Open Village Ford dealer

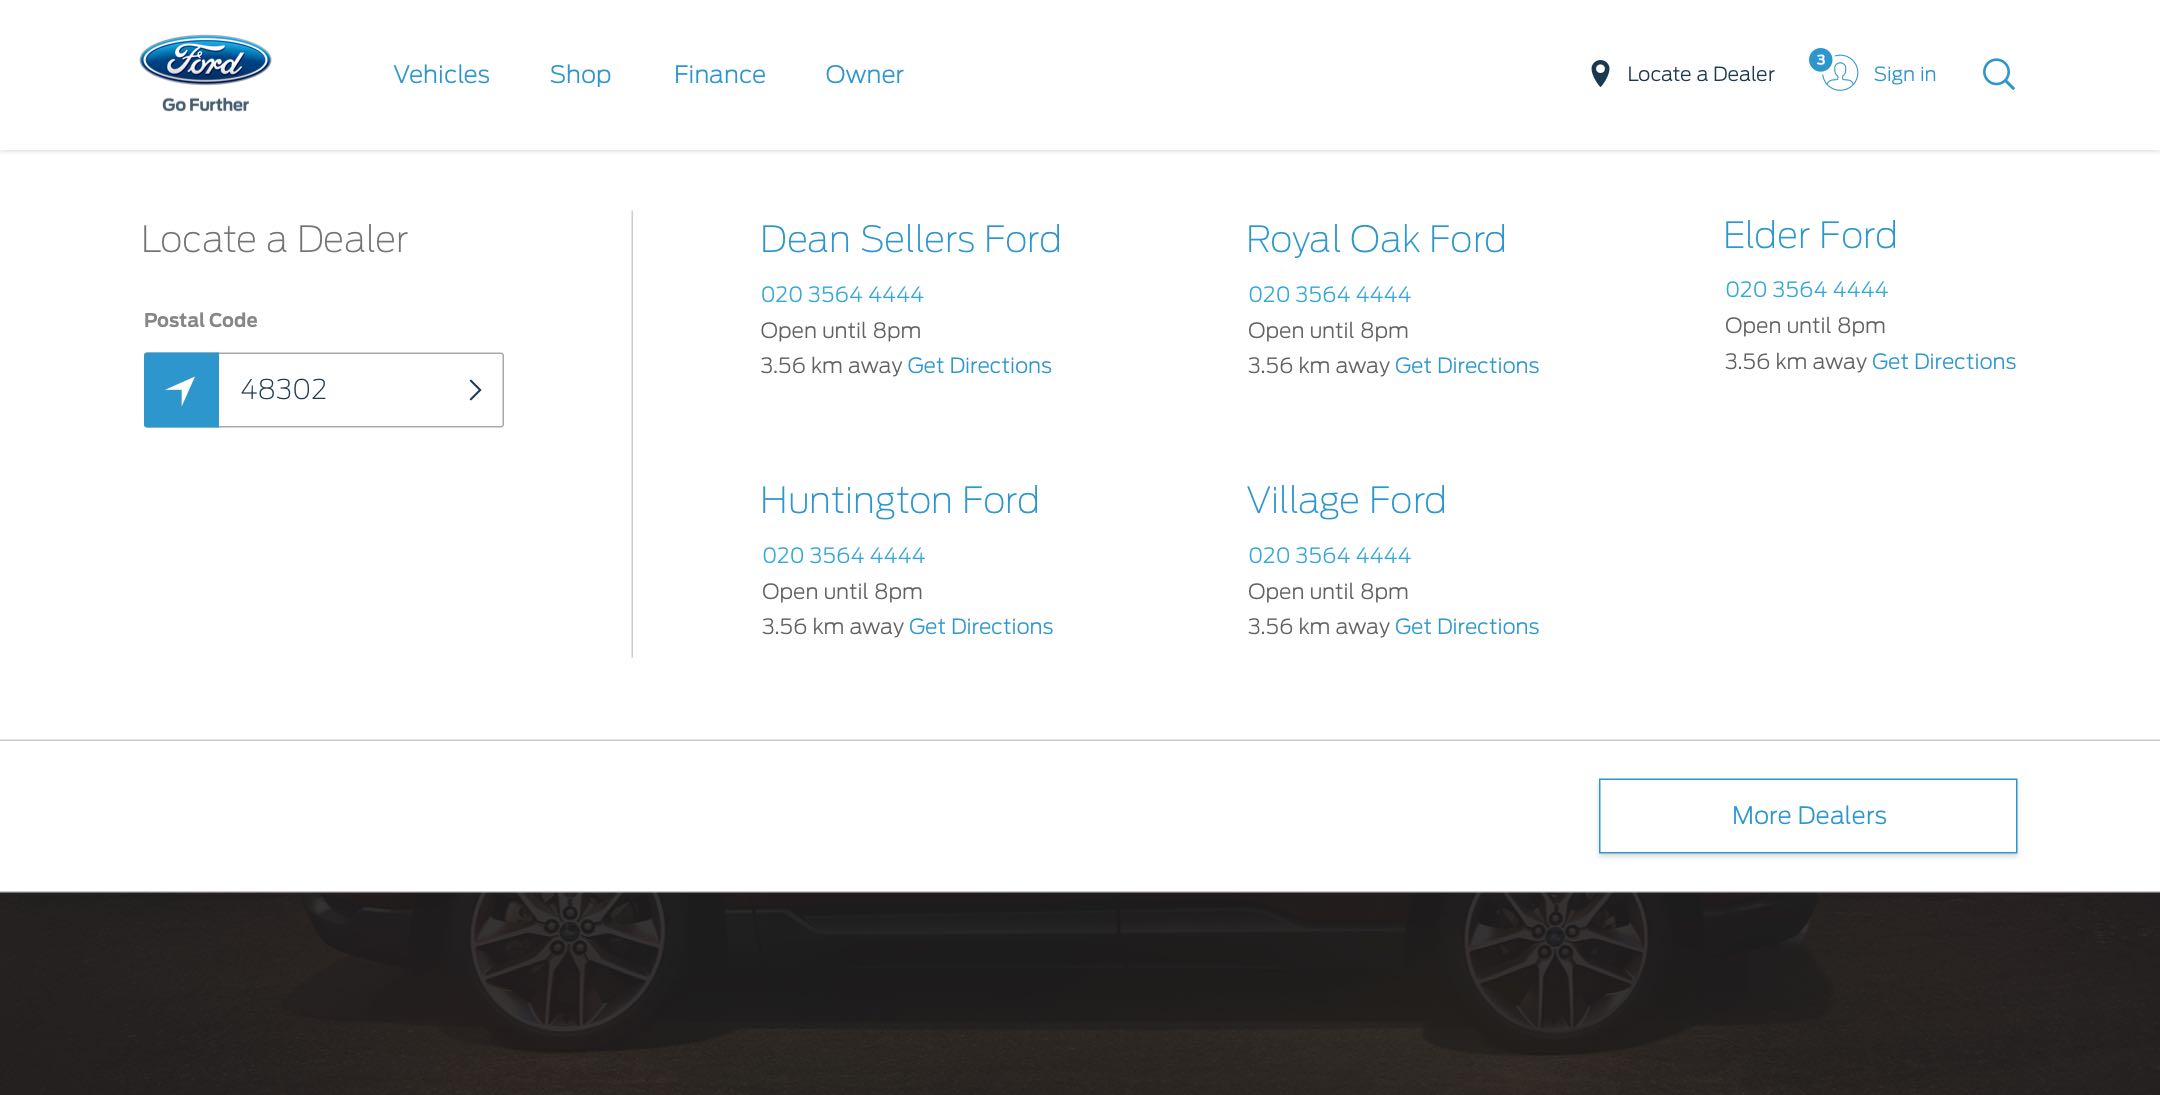(x=1346, y=500)
